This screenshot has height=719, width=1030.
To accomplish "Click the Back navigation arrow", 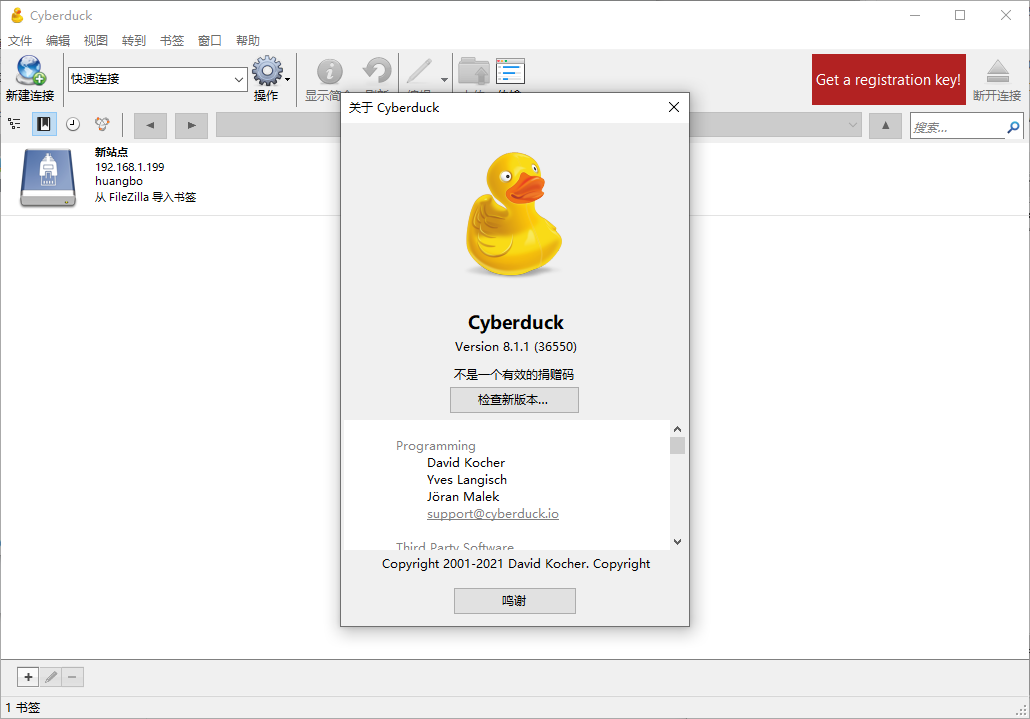I will (150, 125).
